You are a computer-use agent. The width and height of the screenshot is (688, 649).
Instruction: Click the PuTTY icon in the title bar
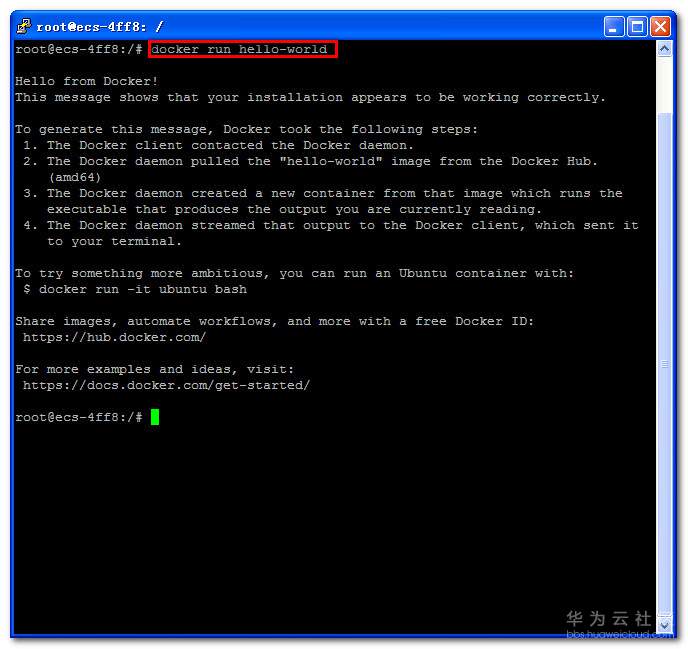pyautogui.click(x=24, y=26)
